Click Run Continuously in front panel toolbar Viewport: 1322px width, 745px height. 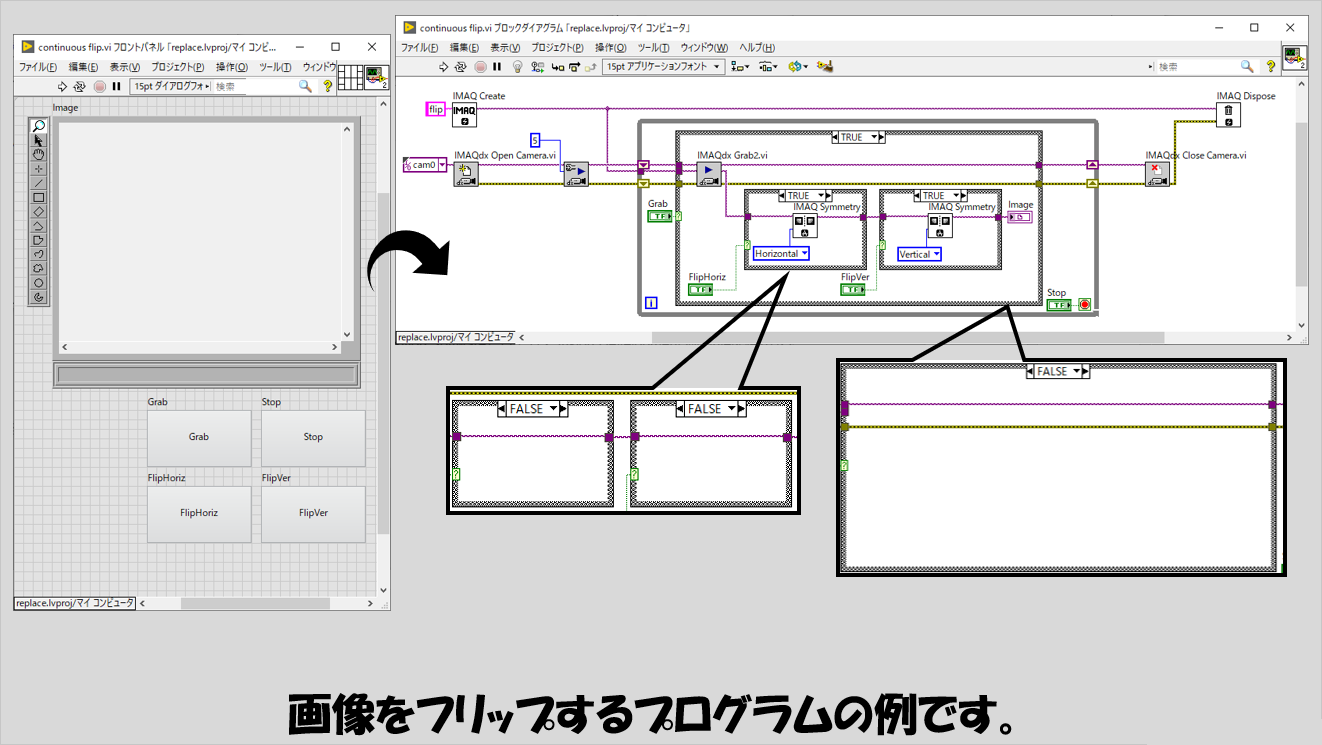coord(80,87)
